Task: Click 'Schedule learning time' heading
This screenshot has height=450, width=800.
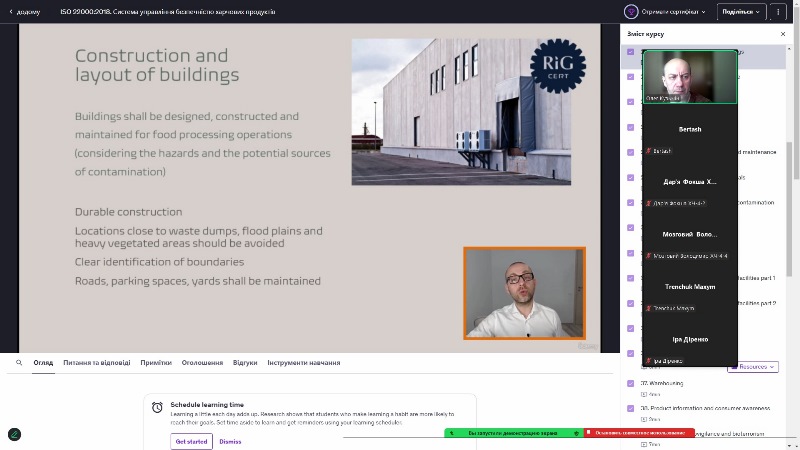Action: (x=207, y=405)
